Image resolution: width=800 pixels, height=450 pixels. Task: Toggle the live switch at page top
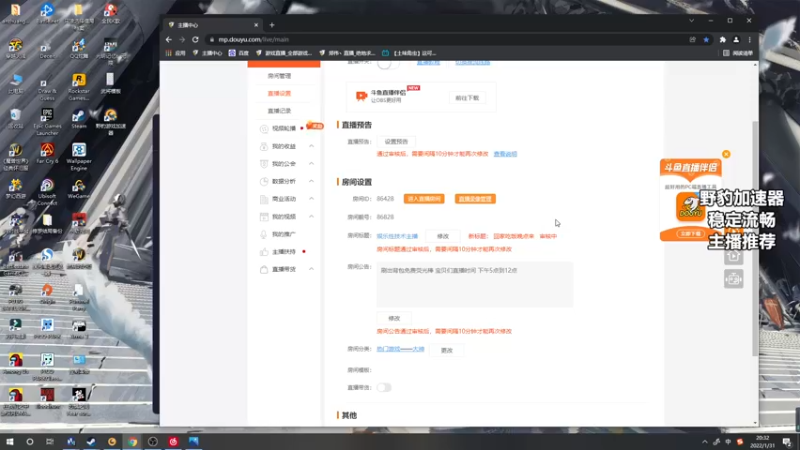(388, 64)
